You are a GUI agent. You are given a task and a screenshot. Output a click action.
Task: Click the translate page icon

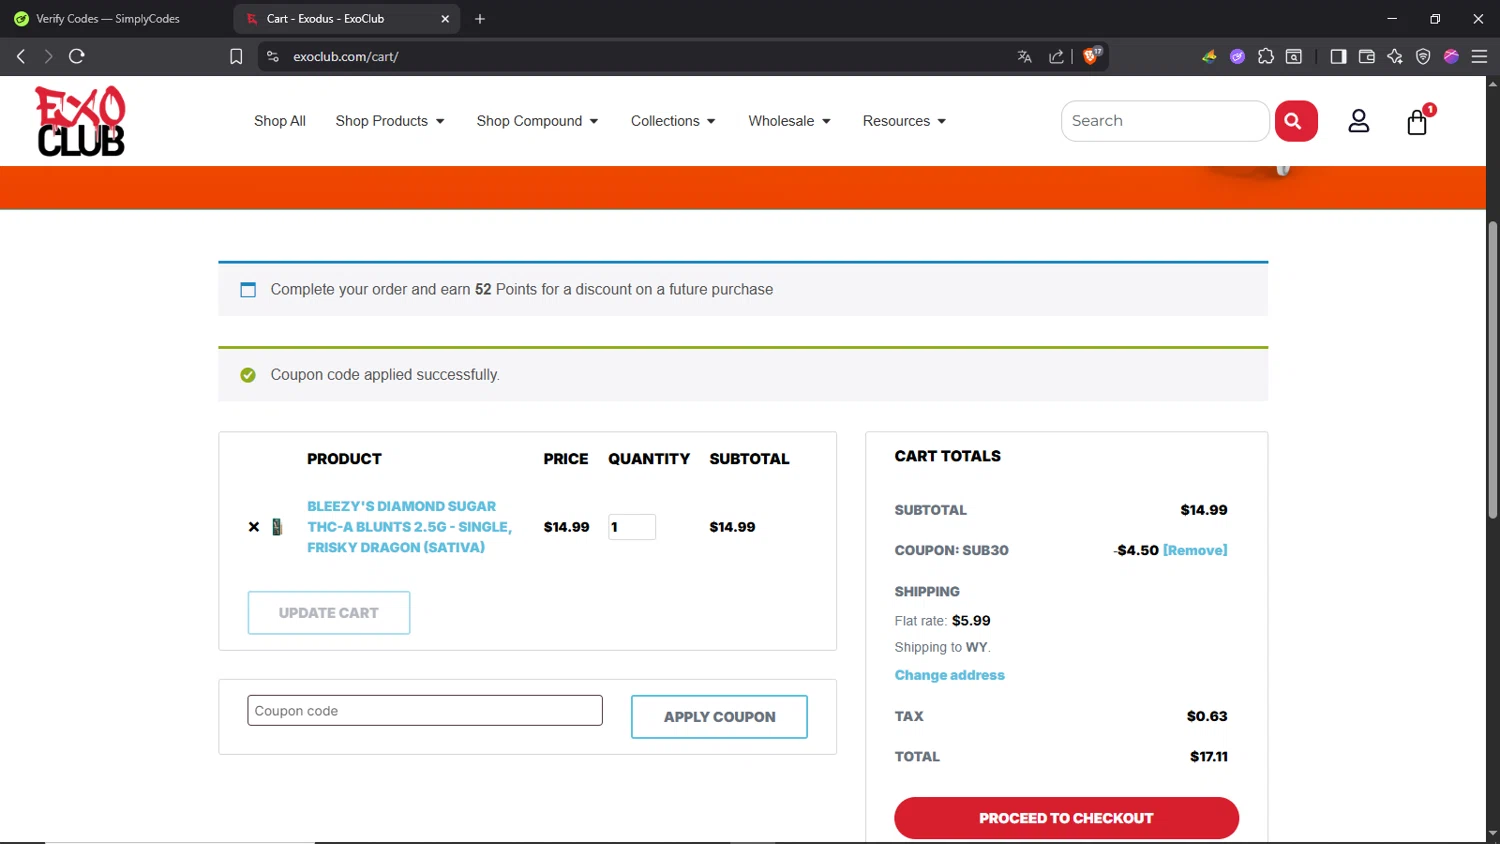[x=1024, y=57]
